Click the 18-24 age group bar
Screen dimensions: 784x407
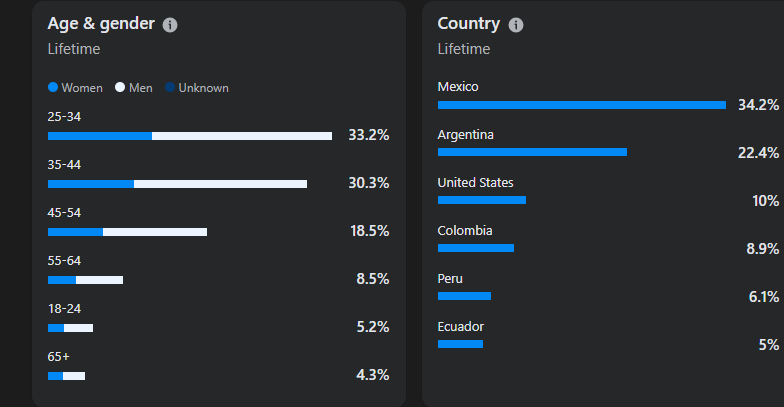point(70,328)
